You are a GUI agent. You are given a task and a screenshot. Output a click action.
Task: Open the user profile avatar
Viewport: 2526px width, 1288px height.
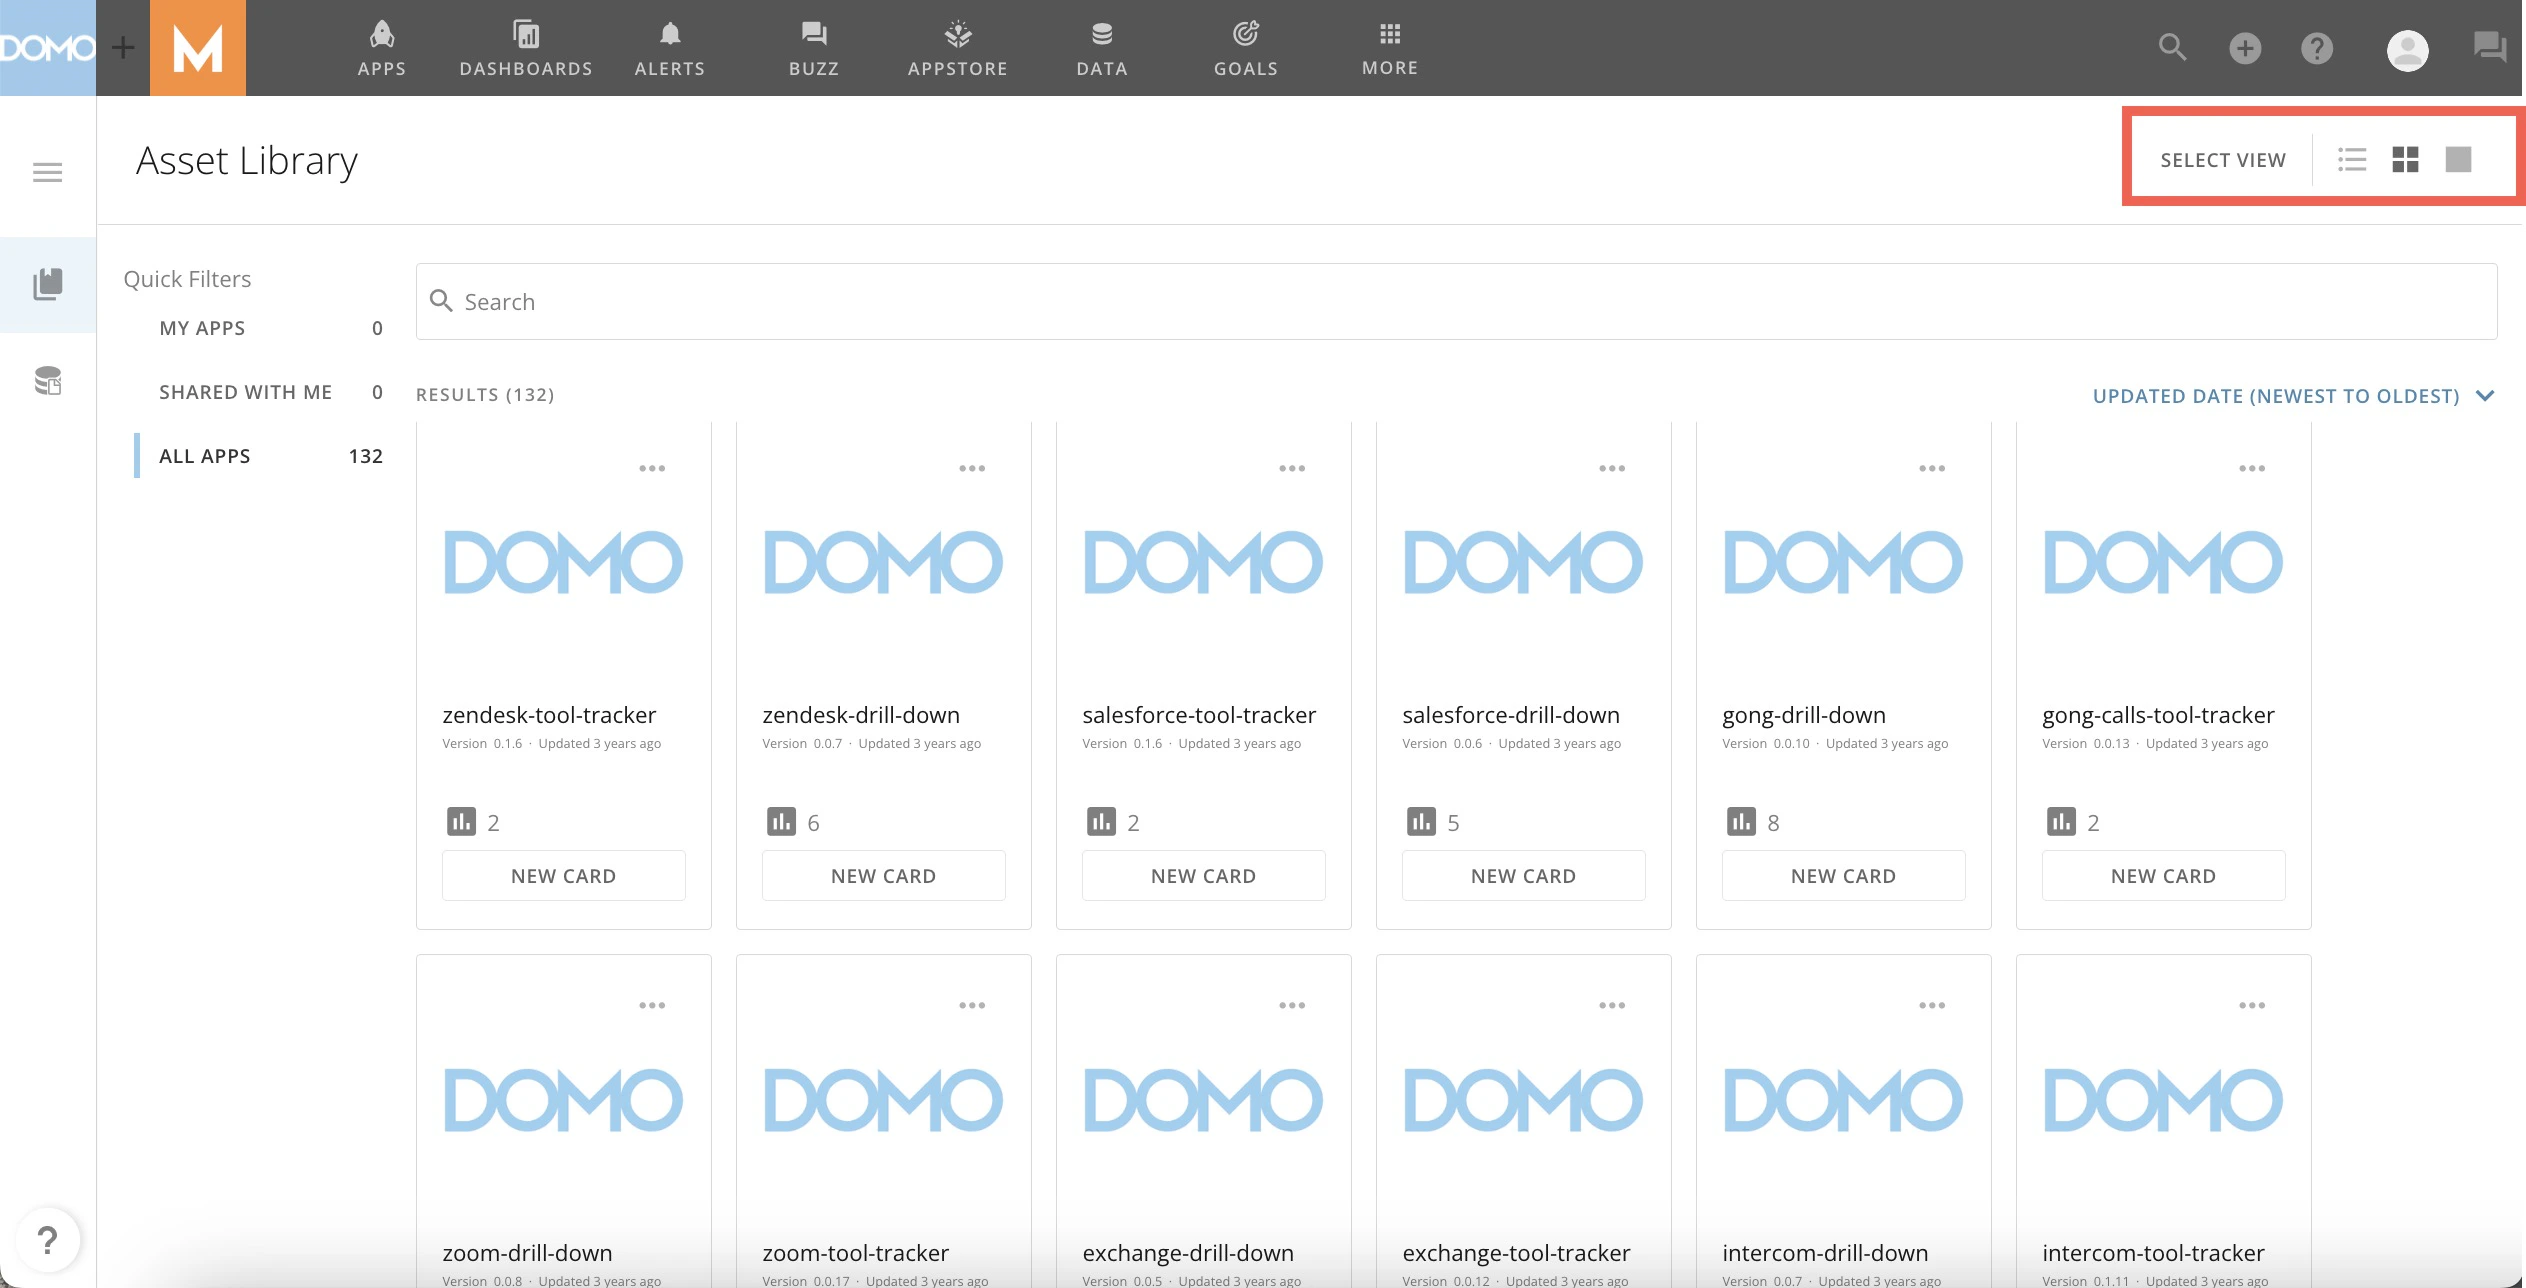coord(2408,50)
